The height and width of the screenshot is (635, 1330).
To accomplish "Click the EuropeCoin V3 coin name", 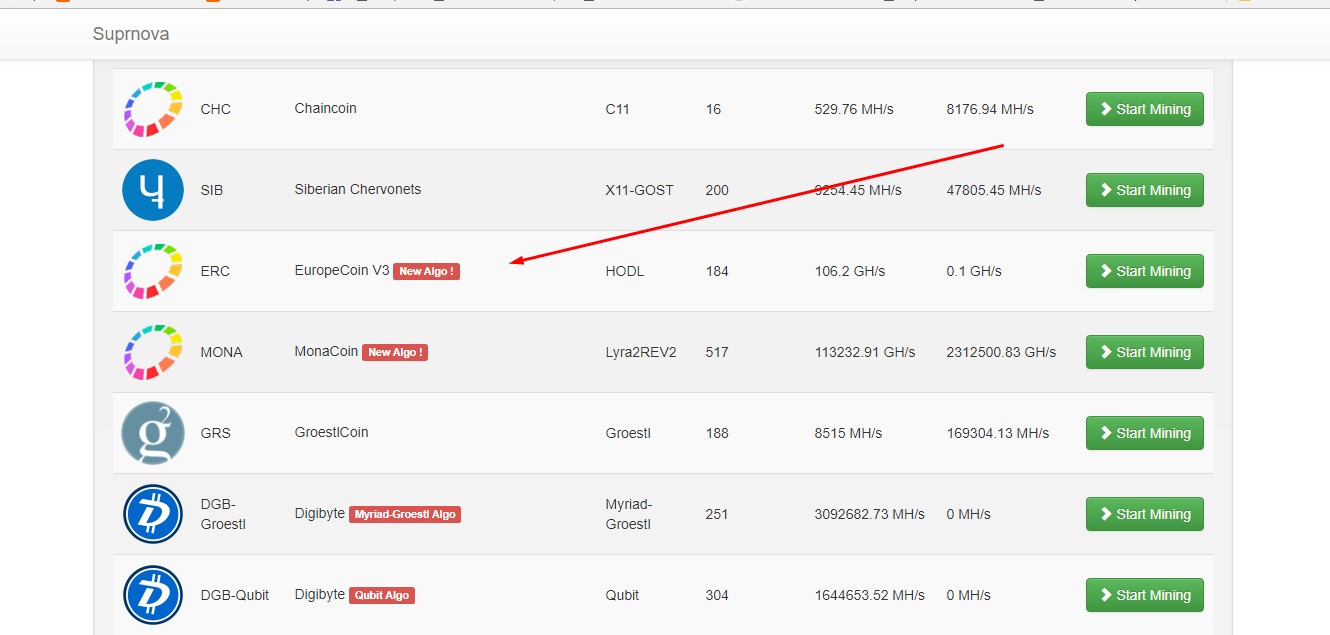I will coord(342,270).
